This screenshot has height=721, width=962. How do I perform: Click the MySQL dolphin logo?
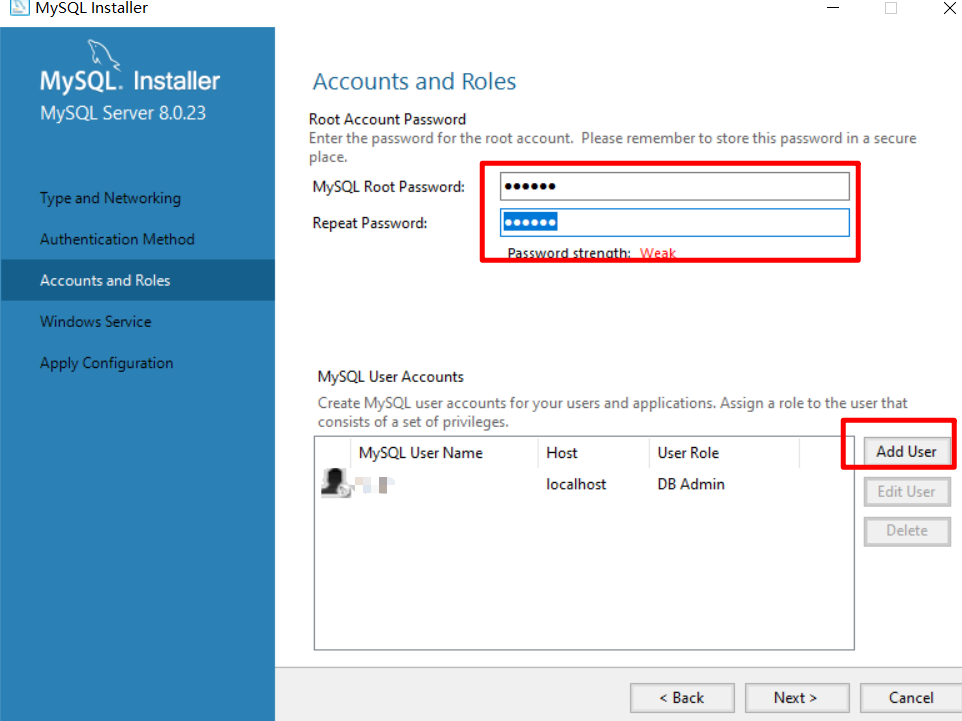104,54
